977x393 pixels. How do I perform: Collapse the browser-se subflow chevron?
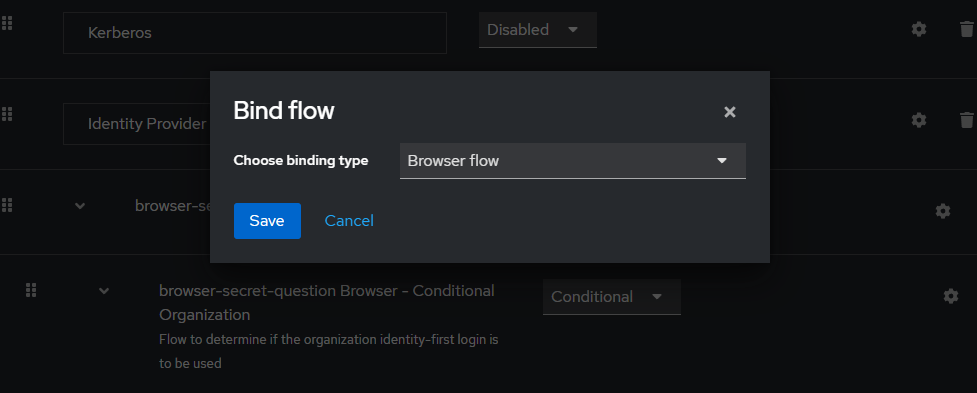(80, 206)
